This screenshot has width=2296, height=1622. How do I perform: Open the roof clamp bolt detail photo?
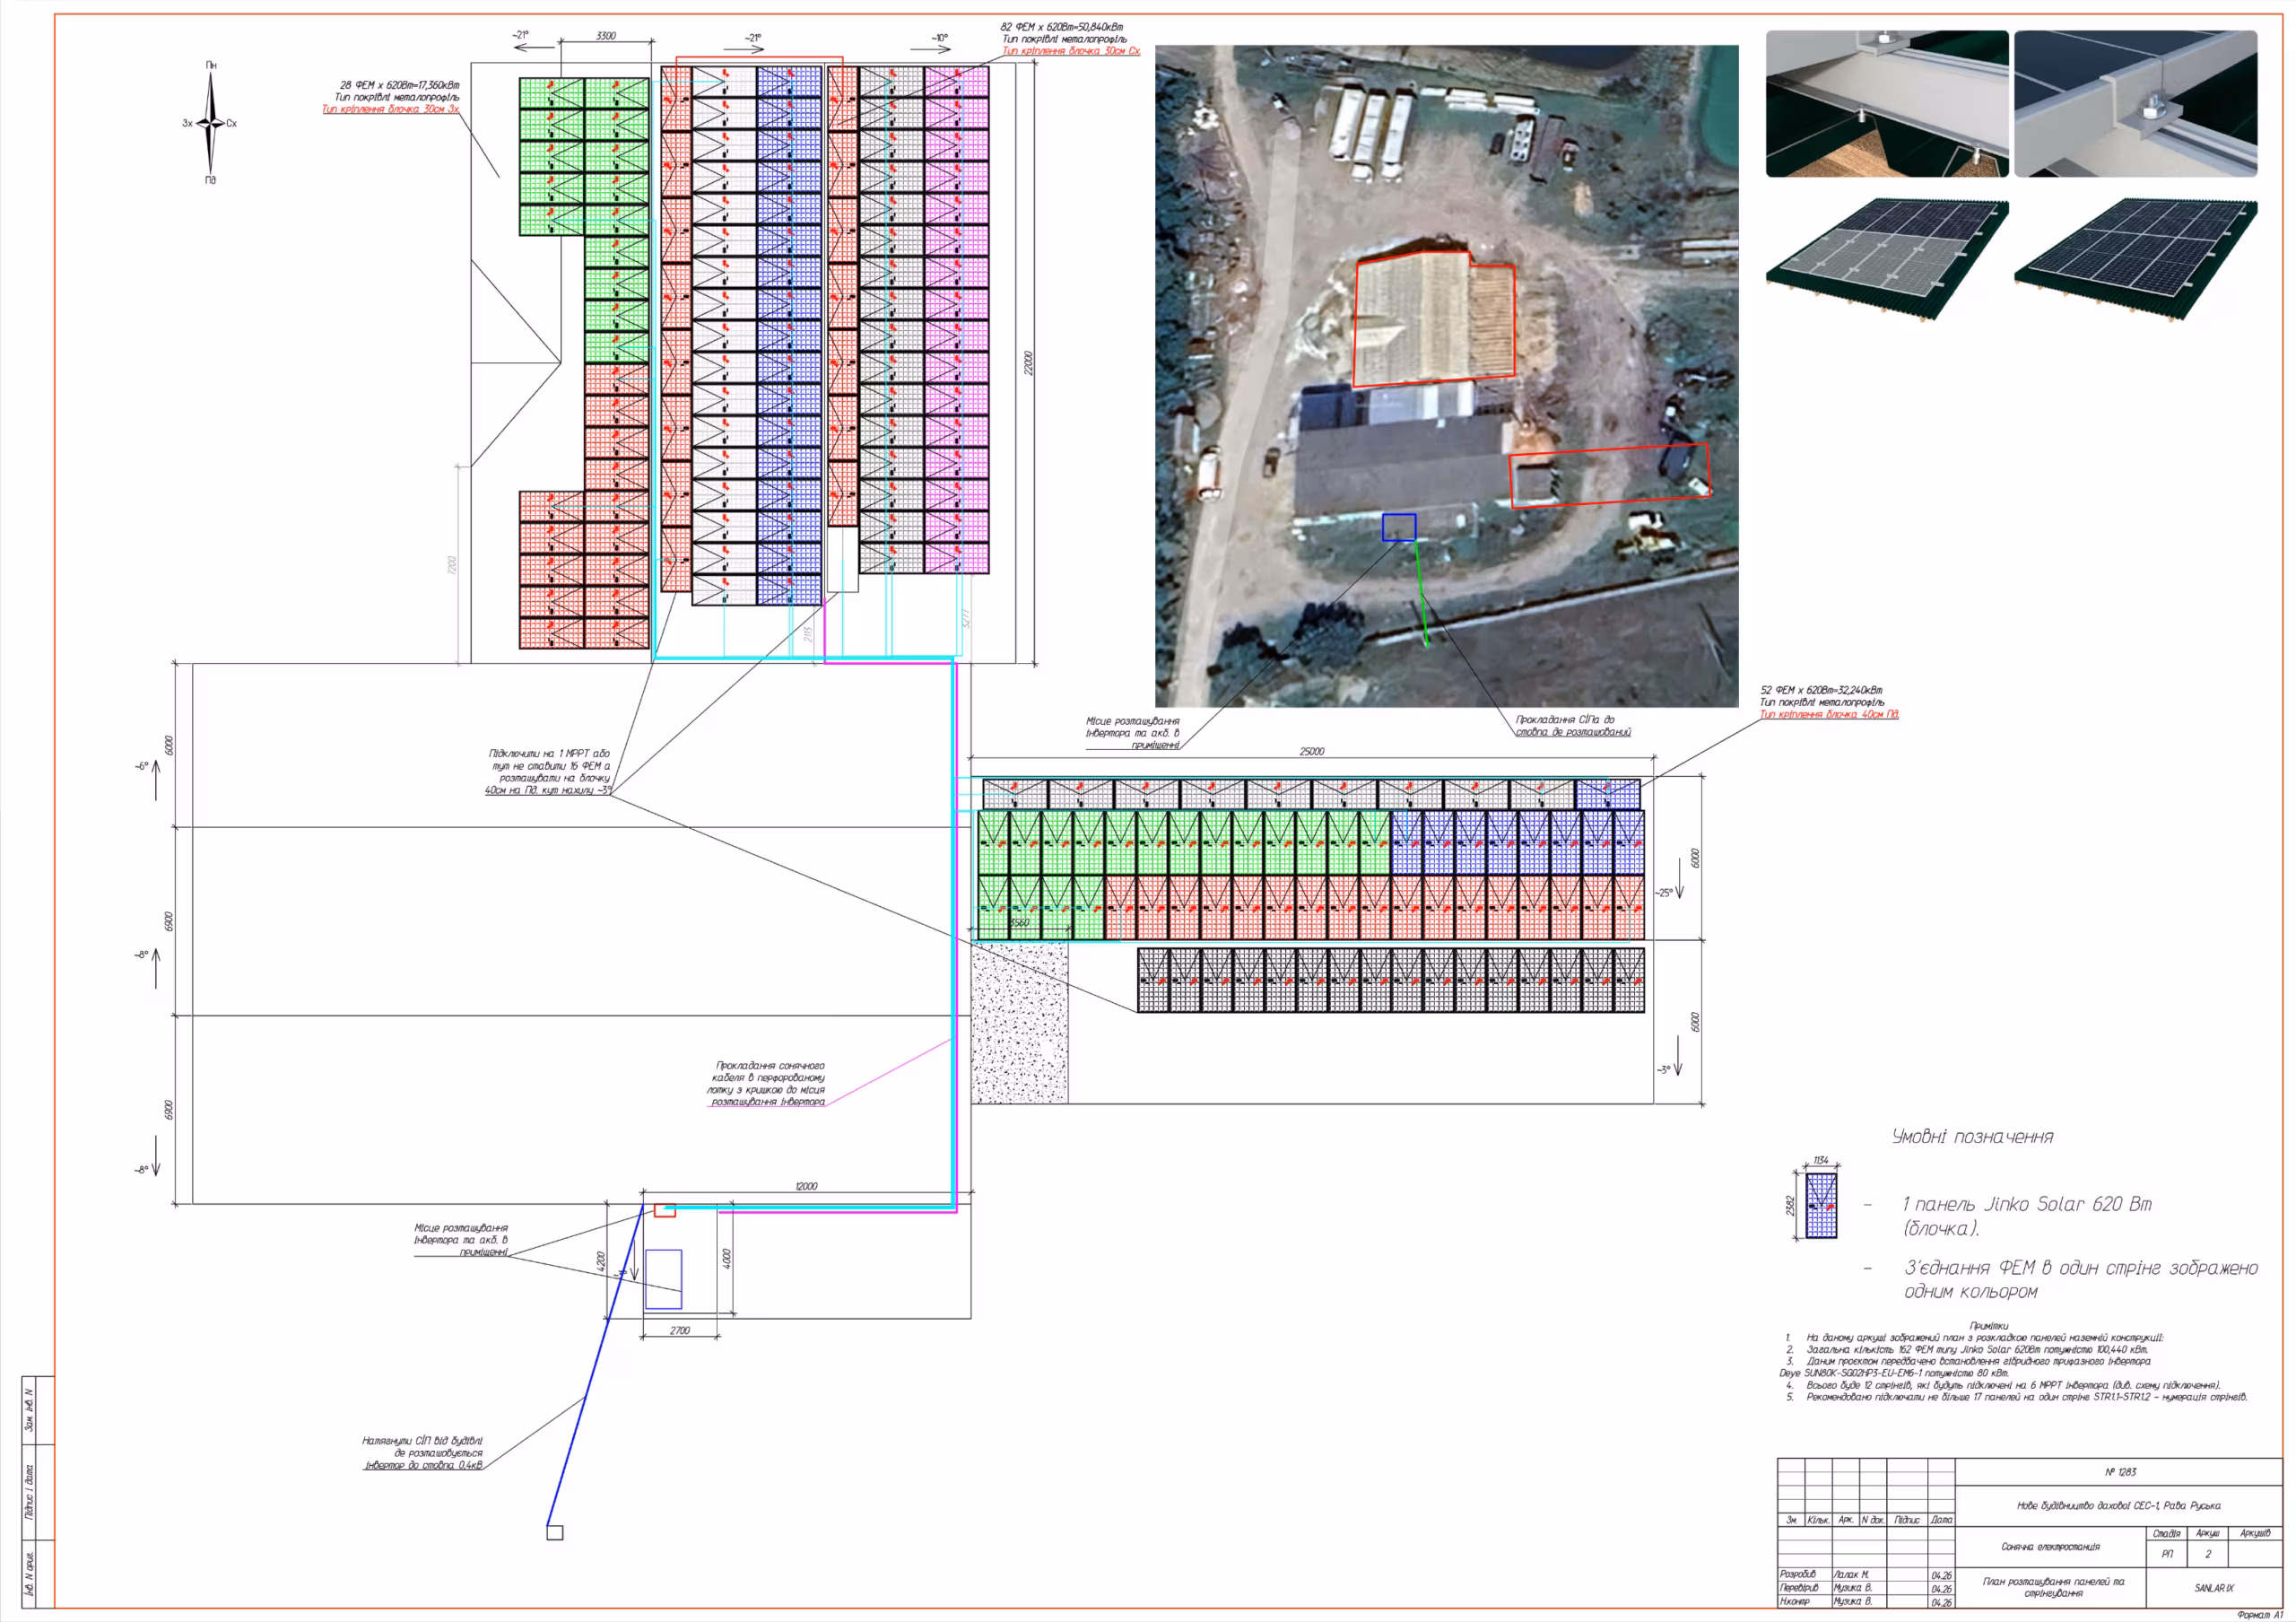click(x=1887, y=103)
